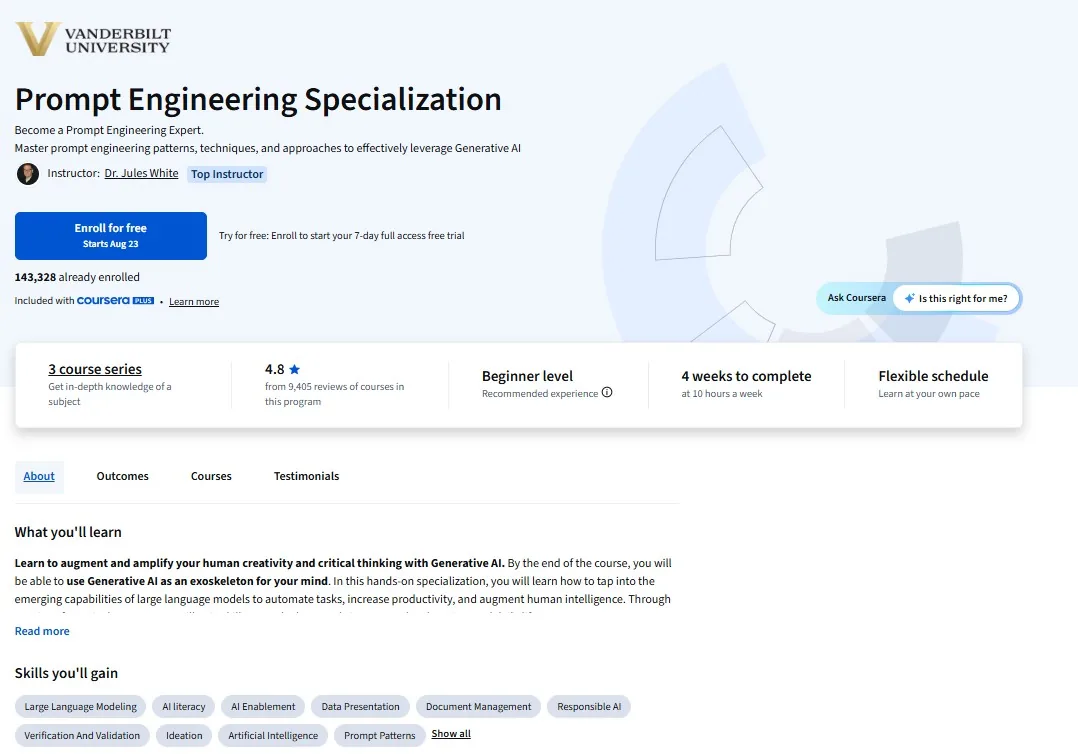Switch to the Courses tab

pyautogui.click(x=211, y=476)
